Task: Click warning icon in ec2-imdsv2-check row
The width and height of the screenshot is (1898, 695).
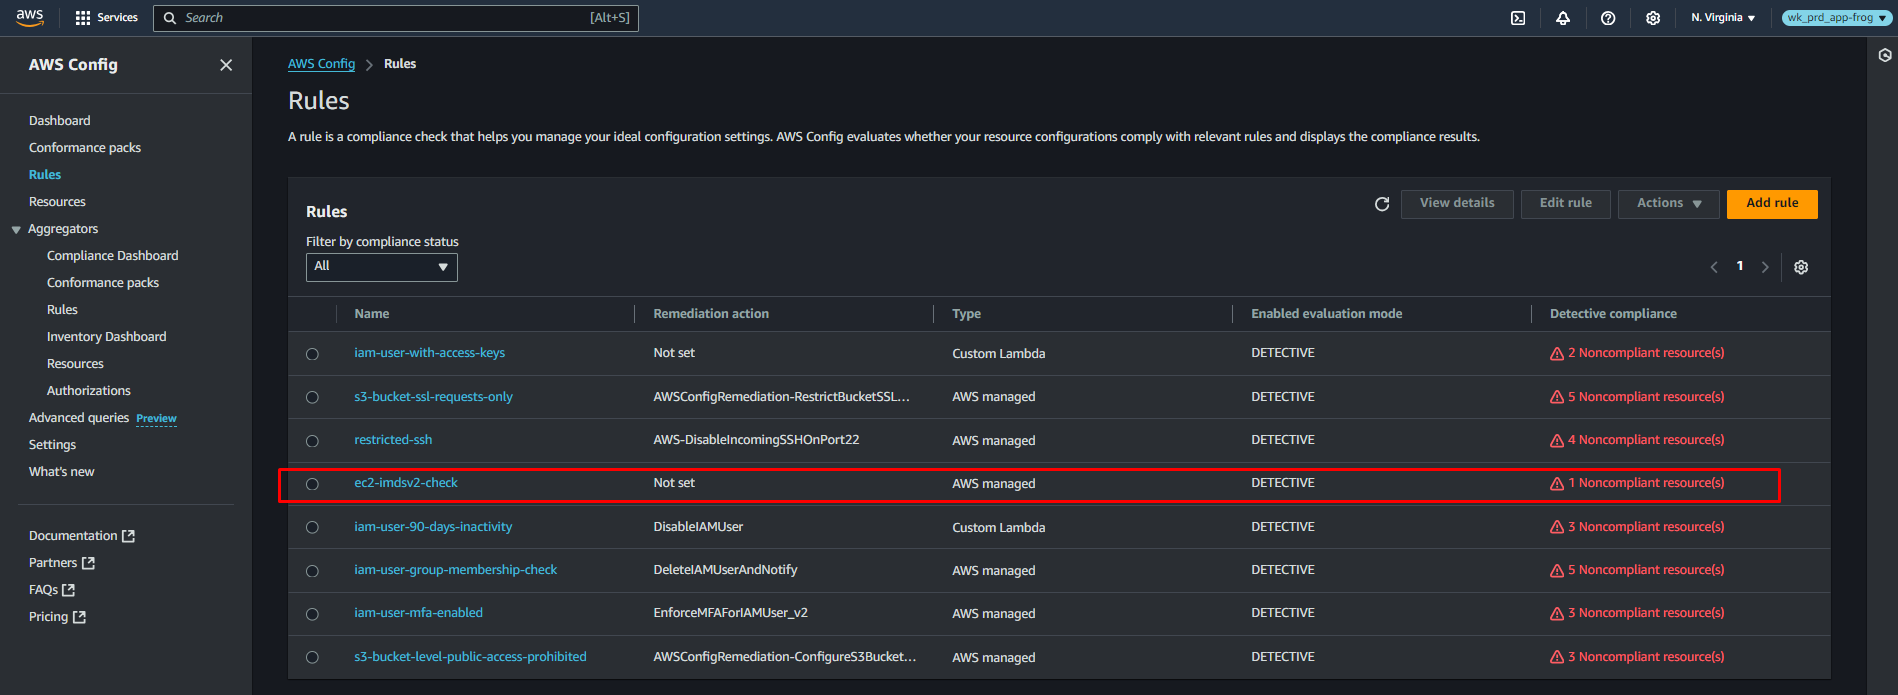Action: click(1557, 484)
